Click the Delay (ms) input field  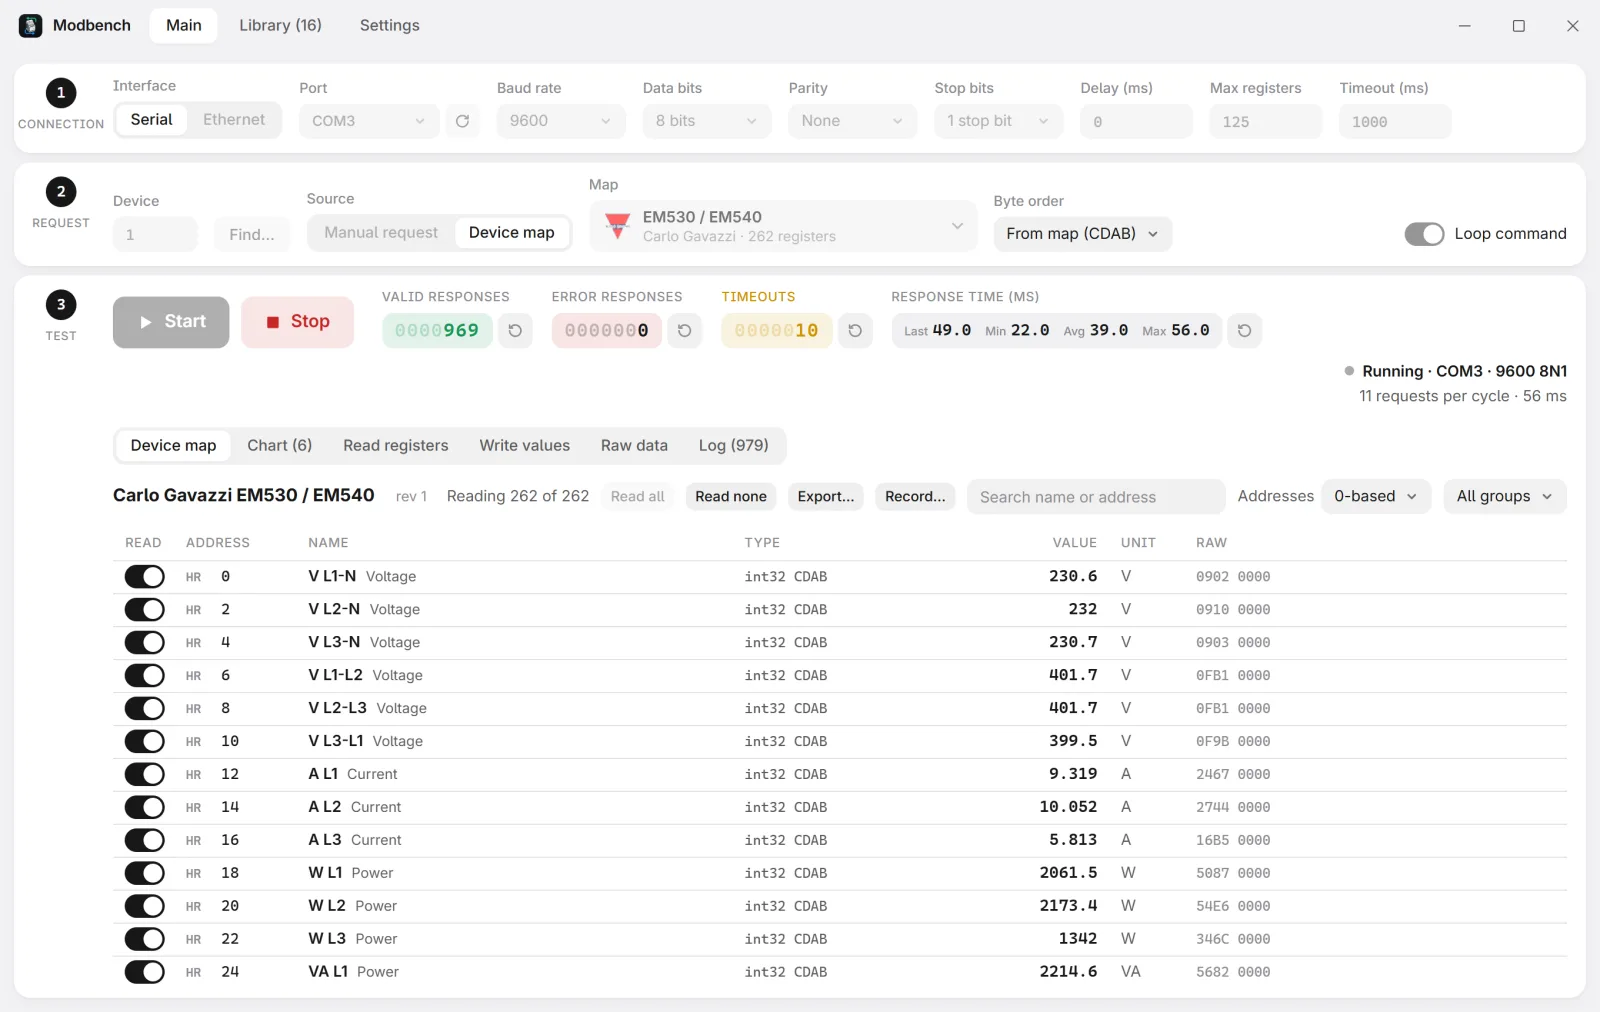pyautogui.click(x=1136, y=122)
